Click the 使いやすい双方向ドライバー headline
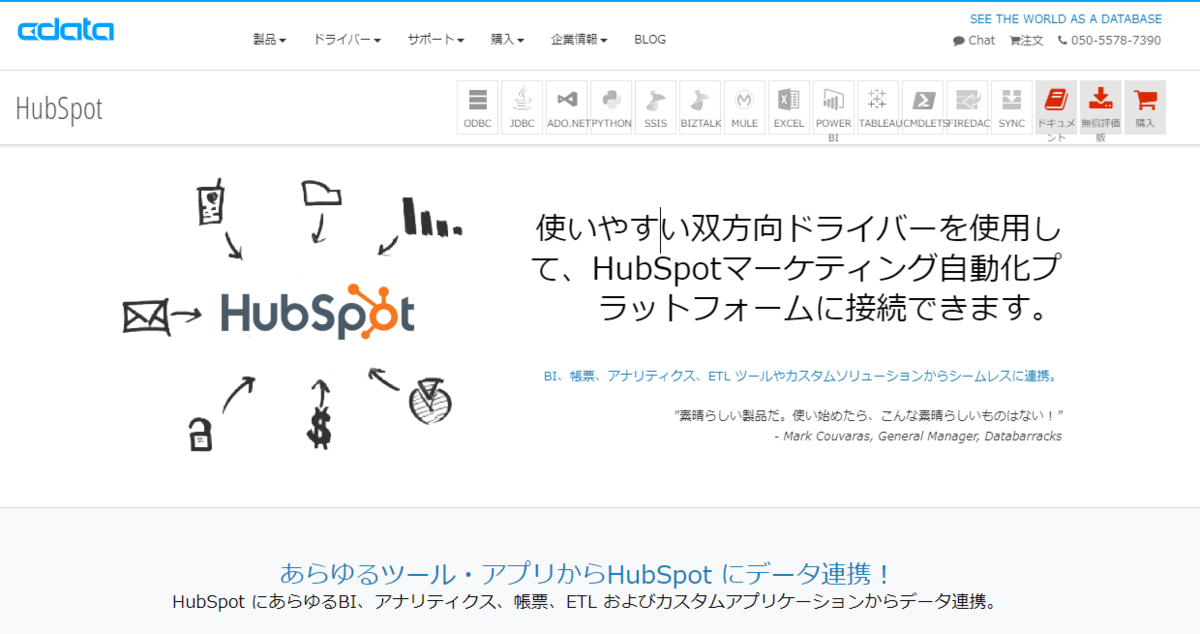This screenshot has width=1200, height=634. pyautogui.click(x=796, y=268)
